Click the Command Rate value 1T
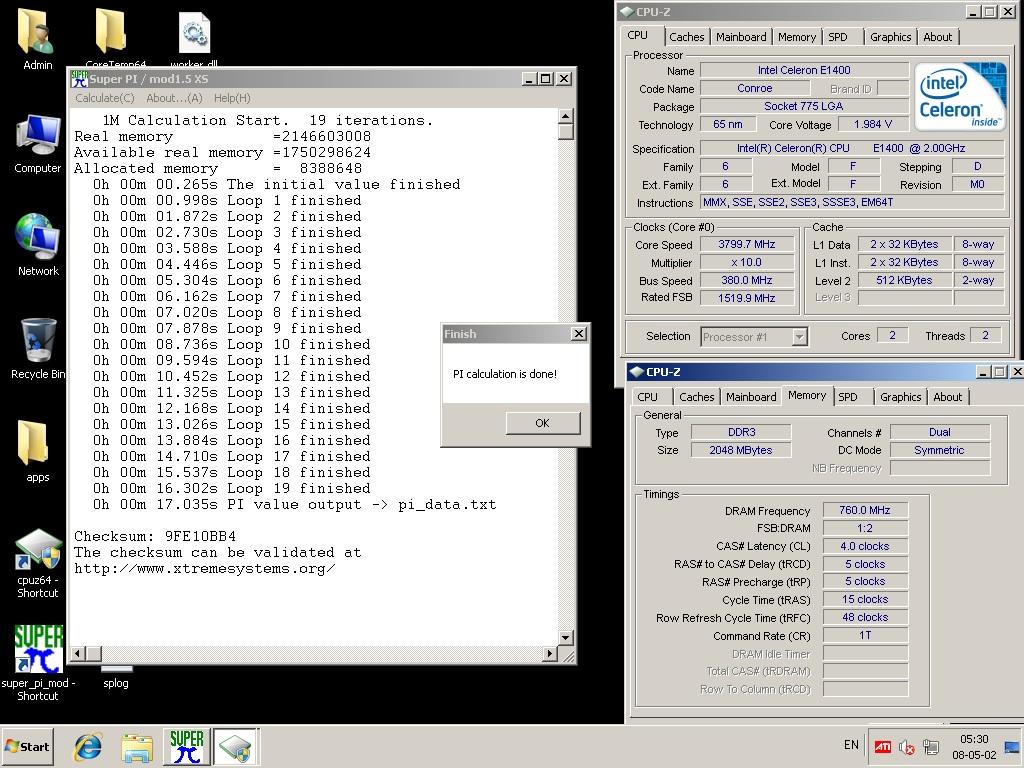 tap(865, 635)
